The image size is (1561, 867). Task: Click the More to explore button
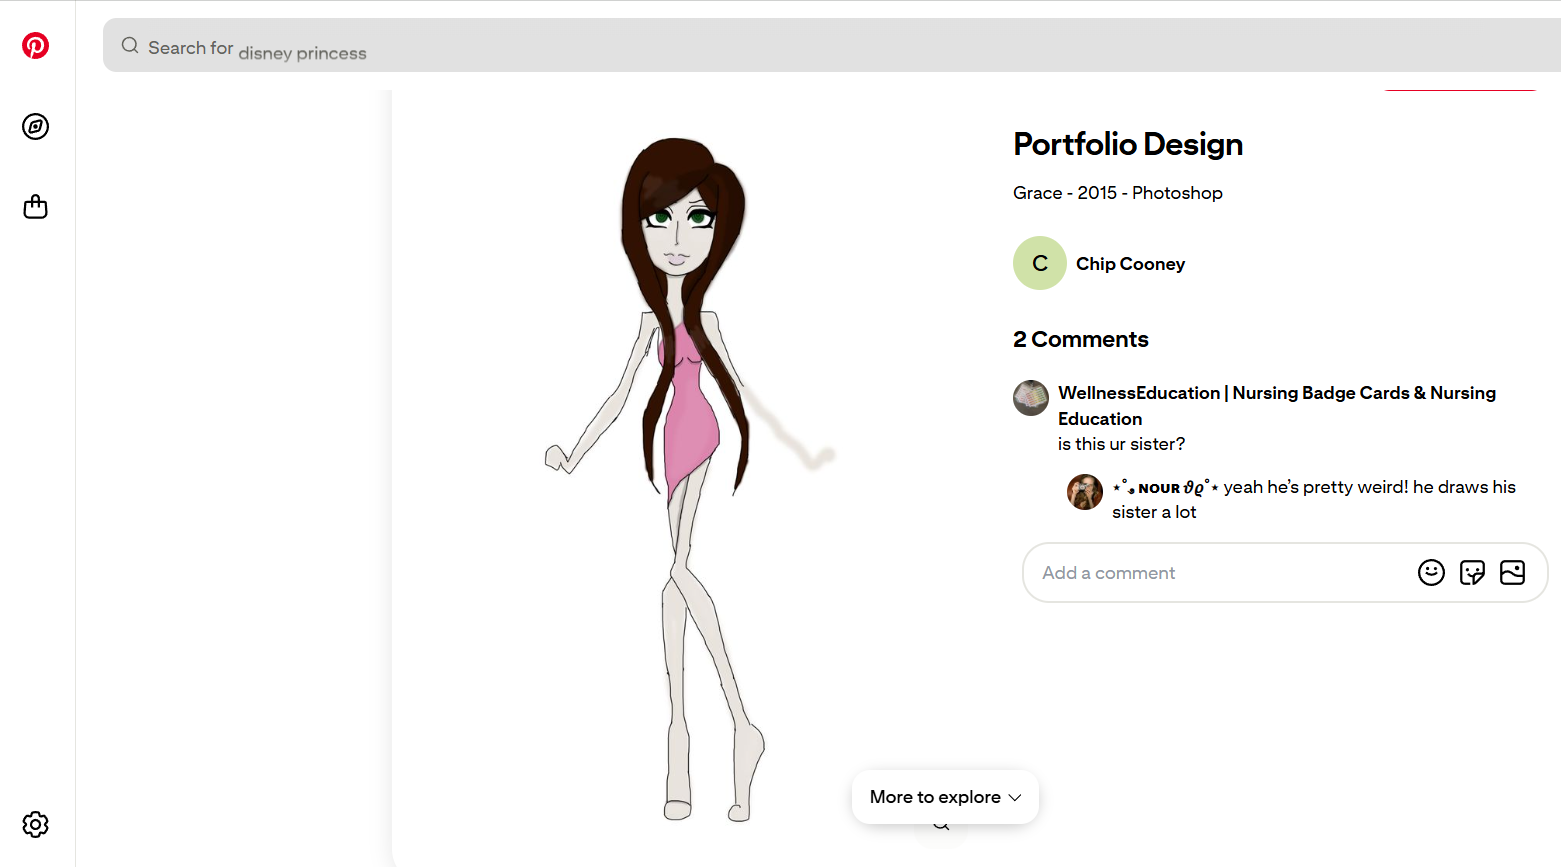pos(945,797)
